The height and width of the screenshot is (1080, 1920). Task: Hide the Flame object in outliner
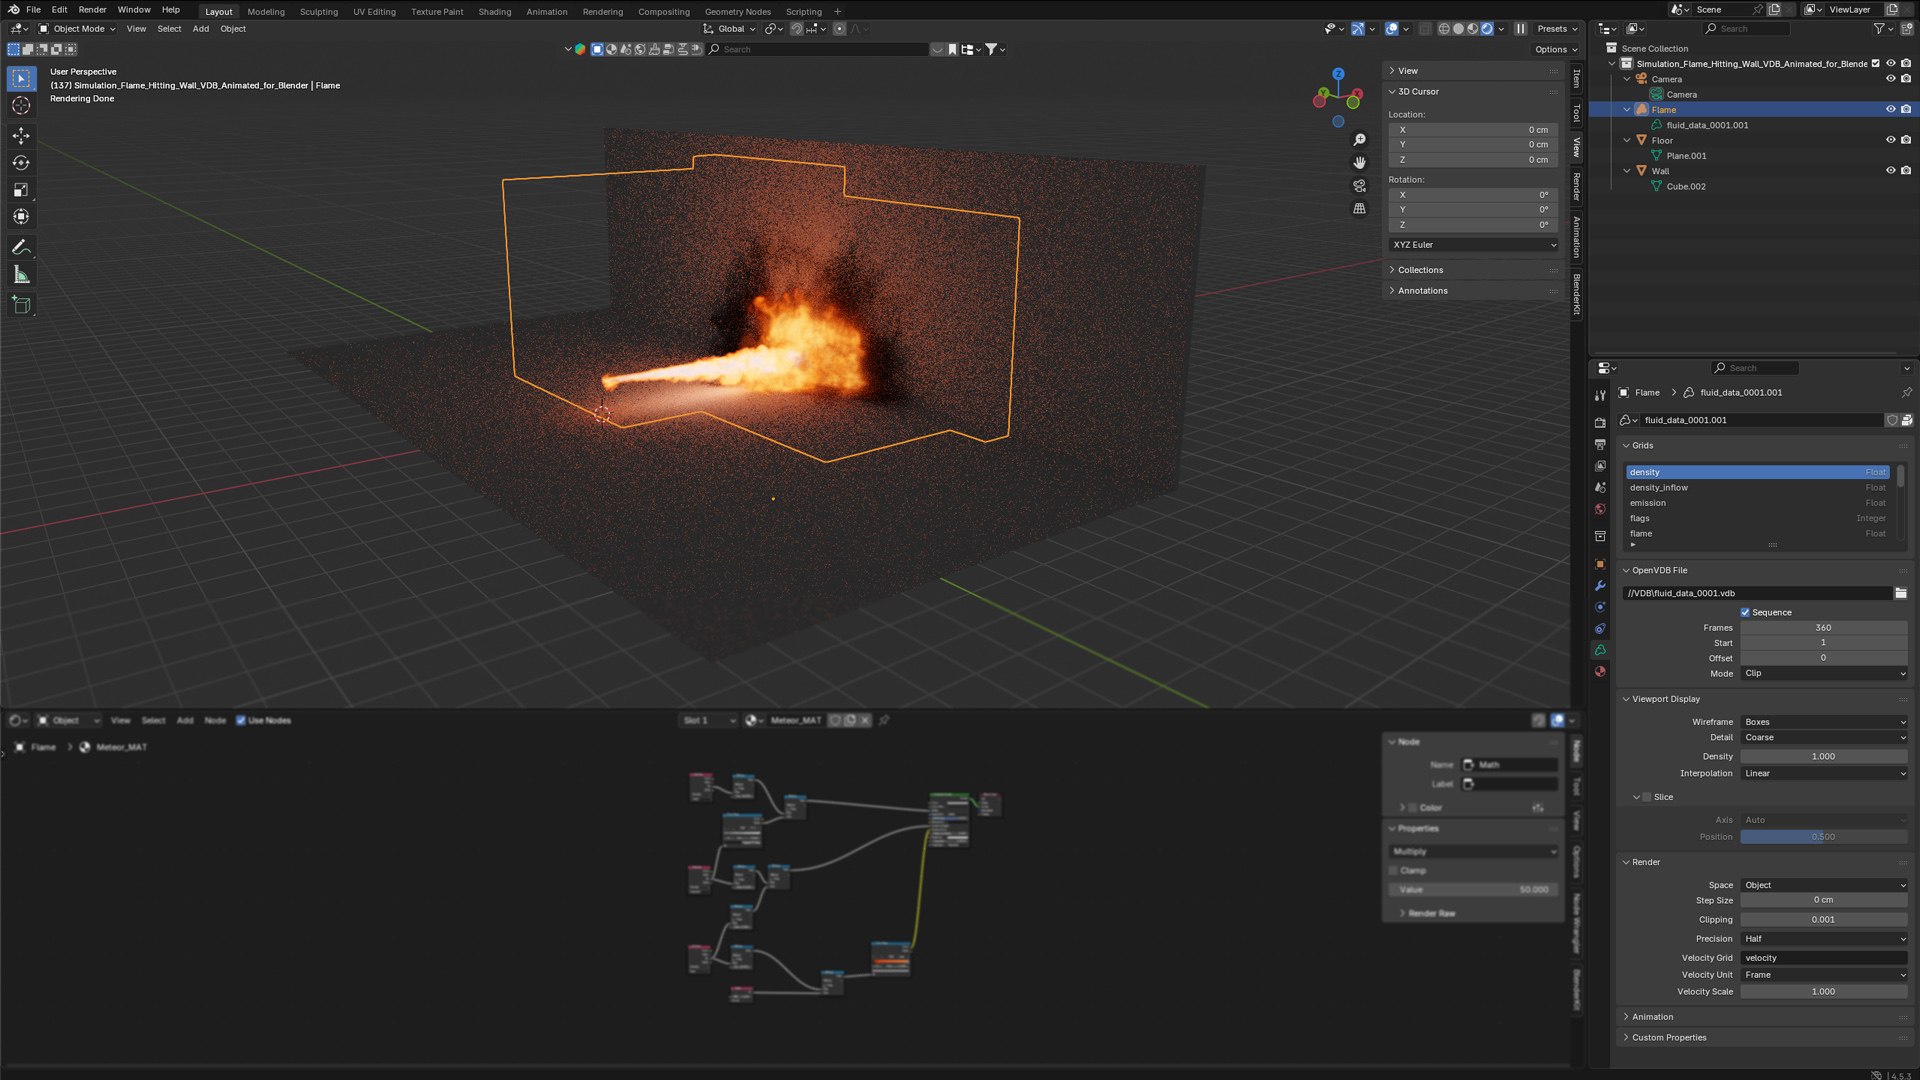pyautogui.click(x=1890, y=109)
